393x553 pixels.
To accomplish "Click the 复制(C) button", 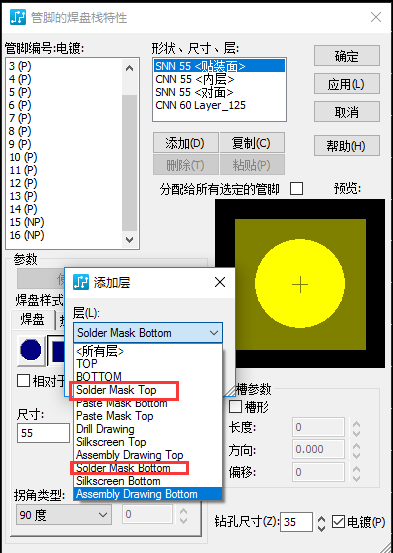I will [x=252, y=143].
